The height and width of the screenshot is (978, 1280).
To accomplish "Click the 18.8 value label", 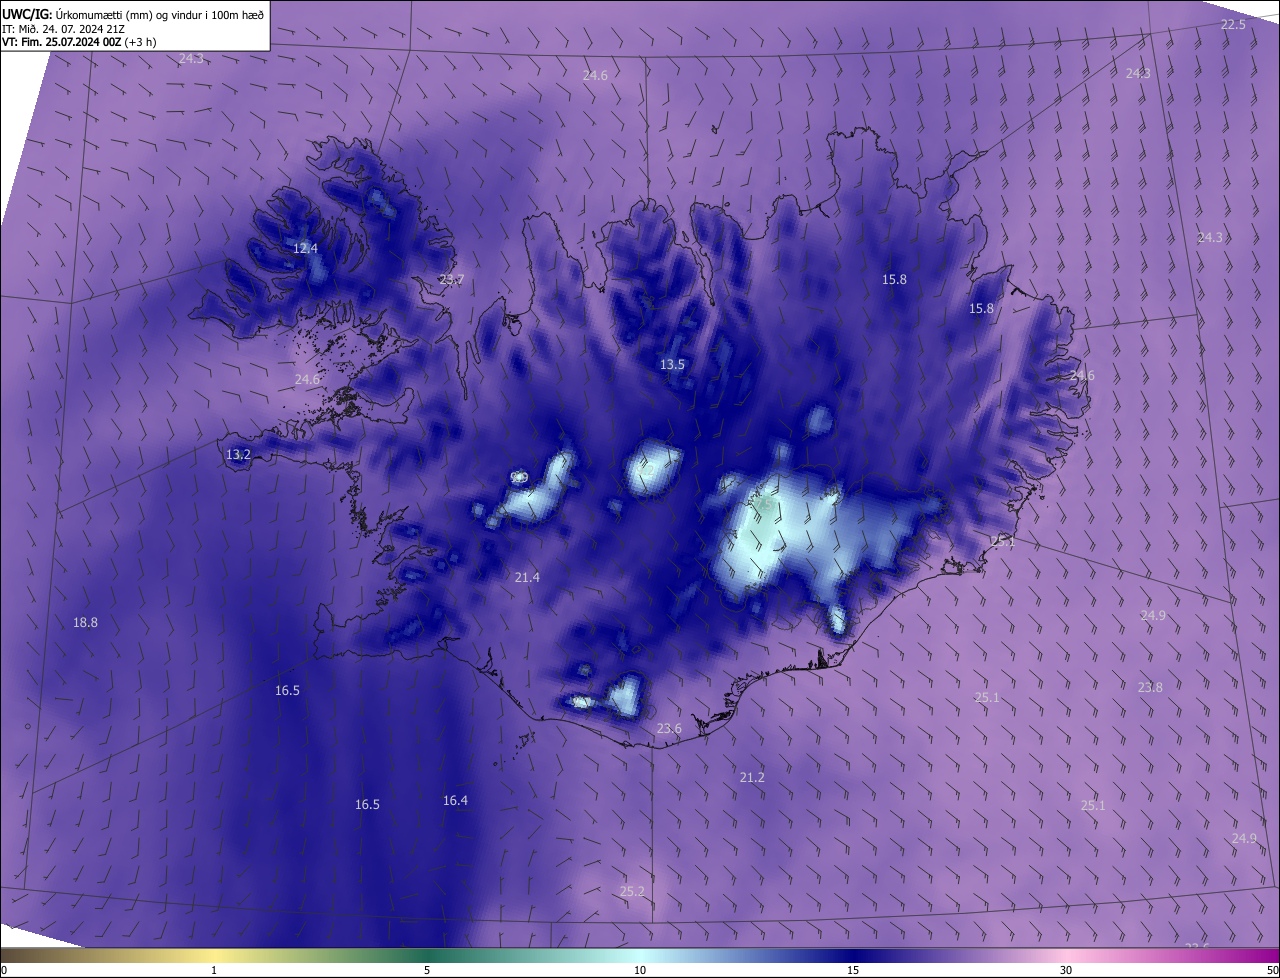I will 85,622.
